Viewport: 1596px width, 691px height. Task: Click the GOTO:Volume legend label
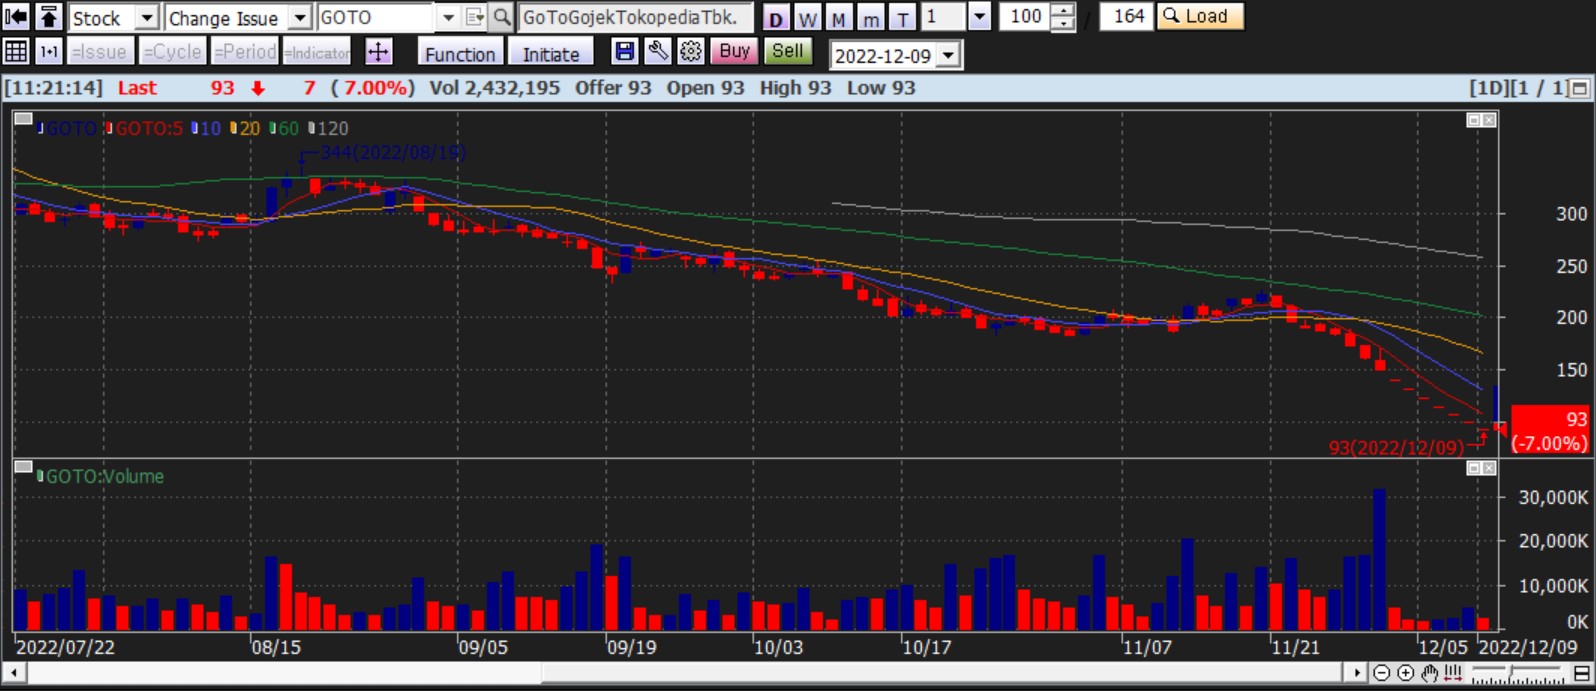tap(101, 477)
